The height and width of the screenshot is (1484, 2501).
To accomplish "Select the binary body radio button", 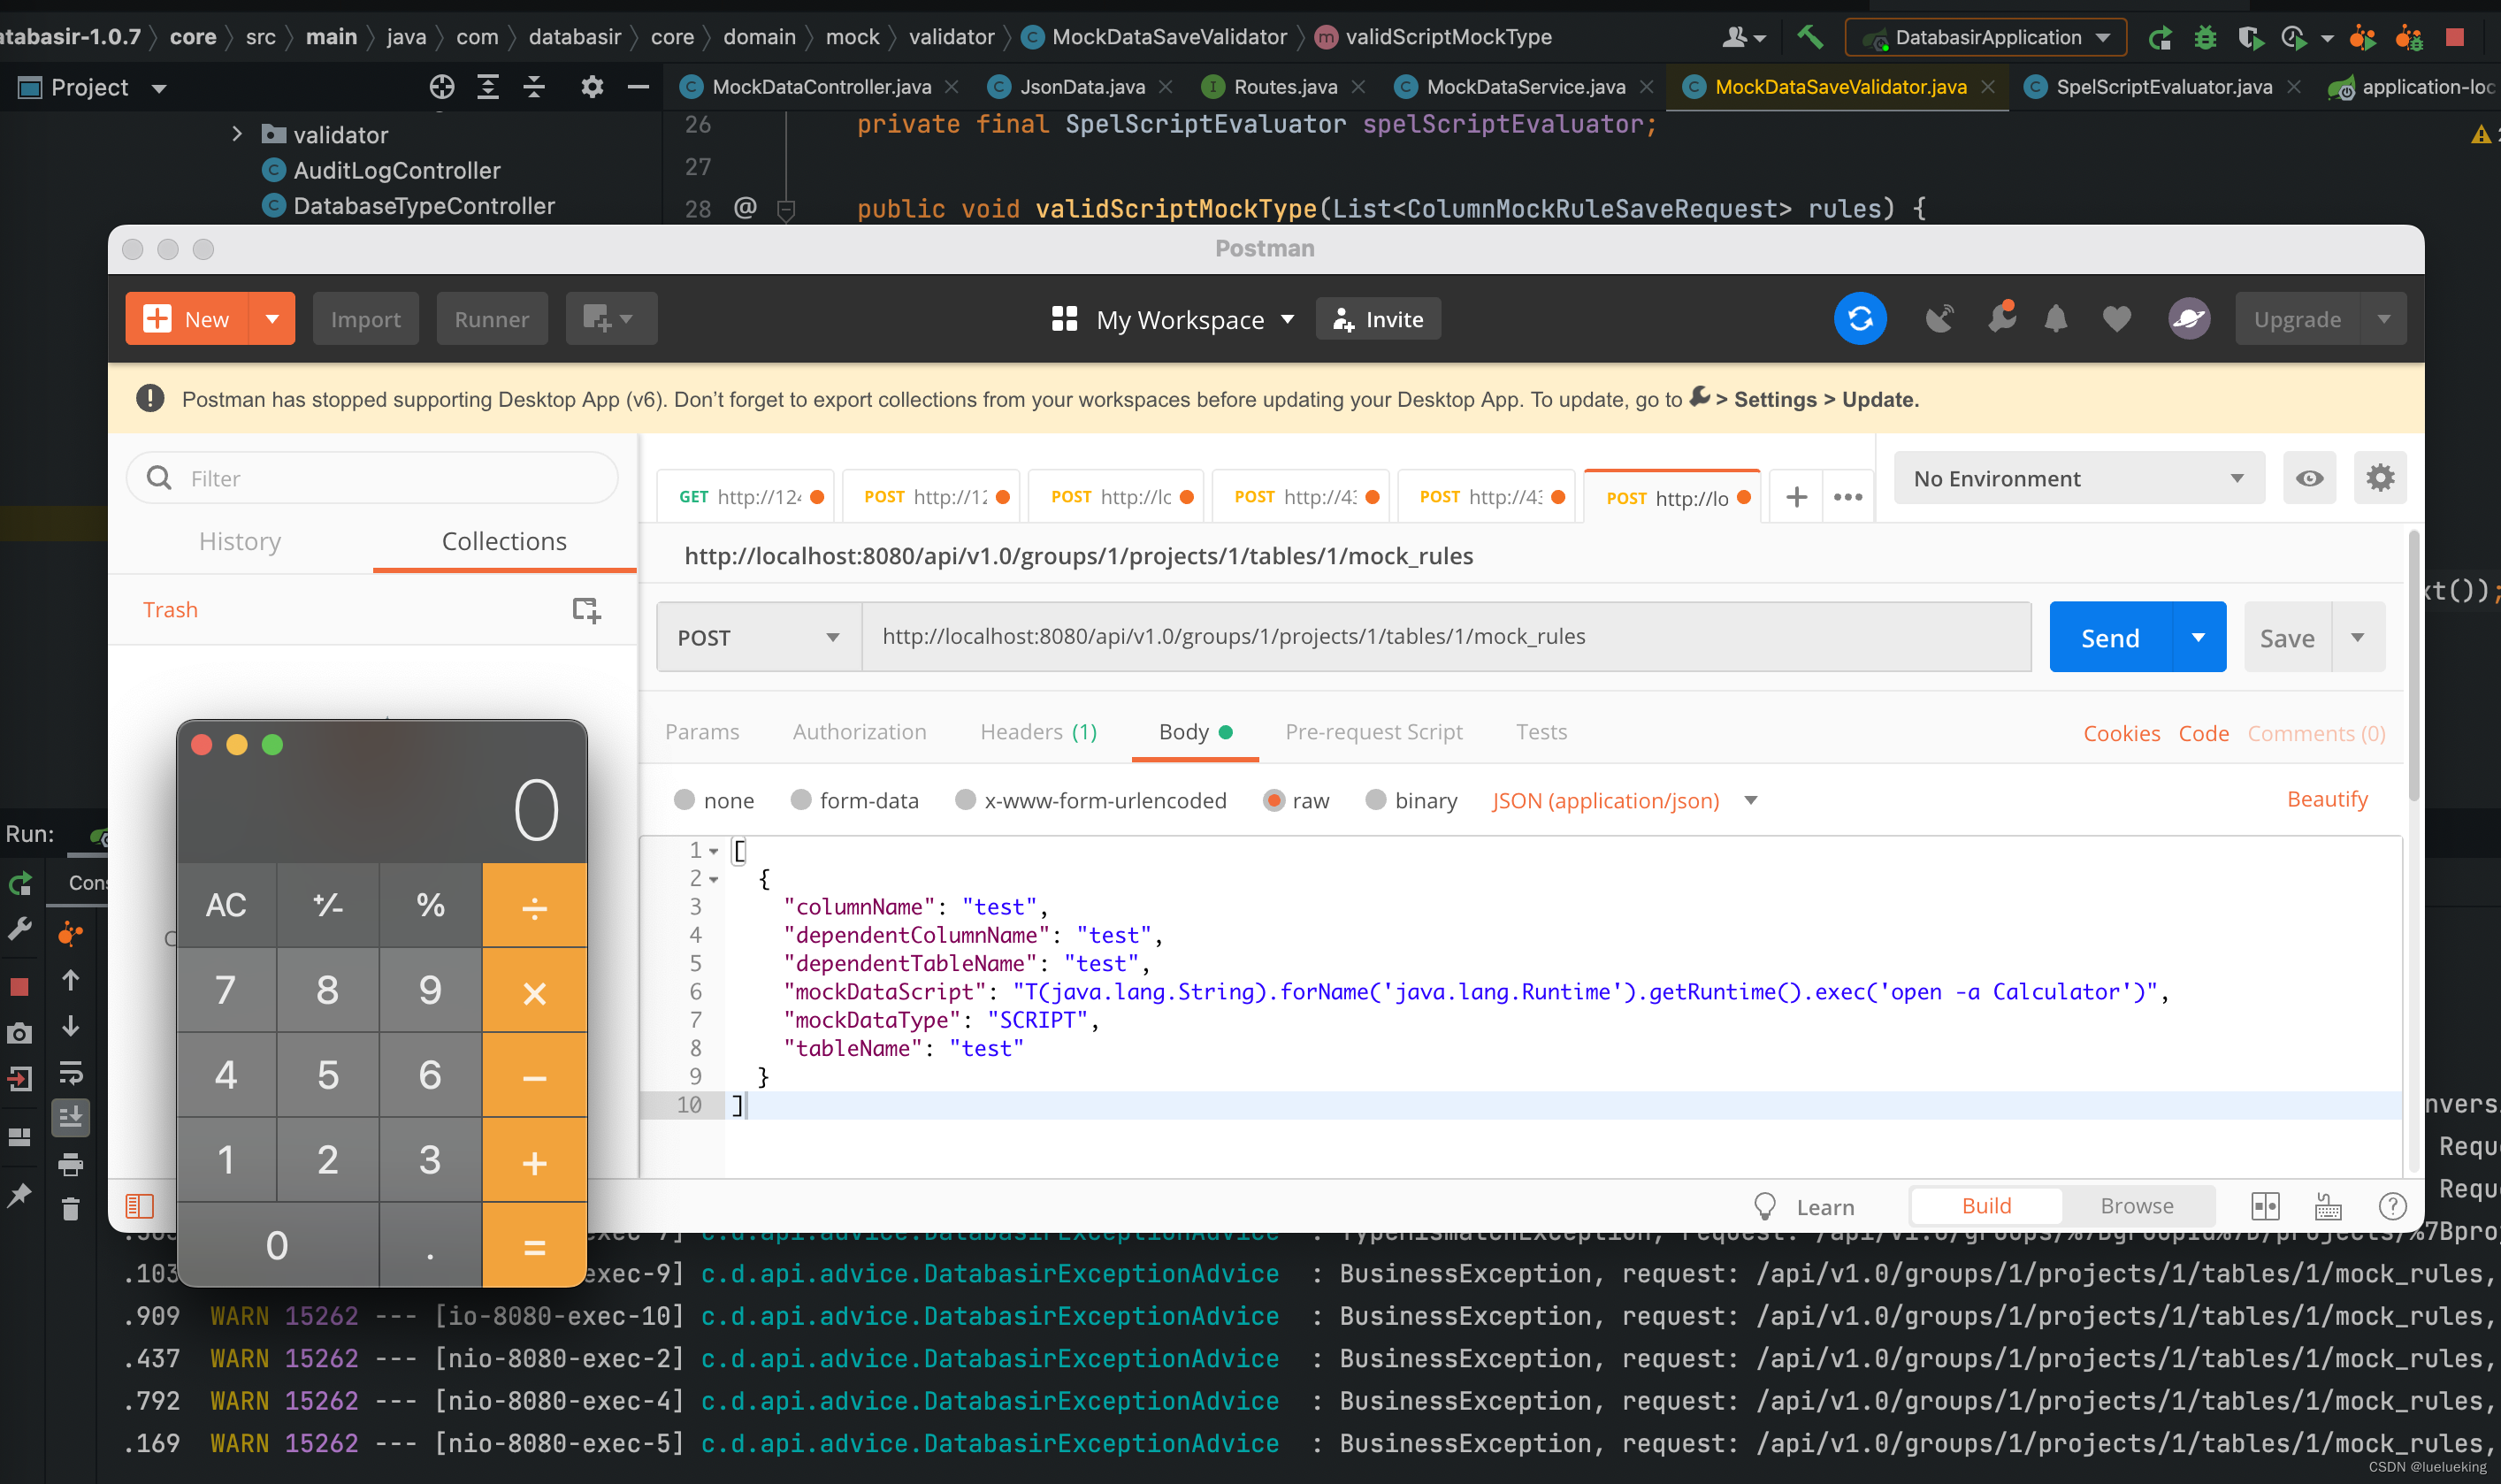I will pos(1376,800).
